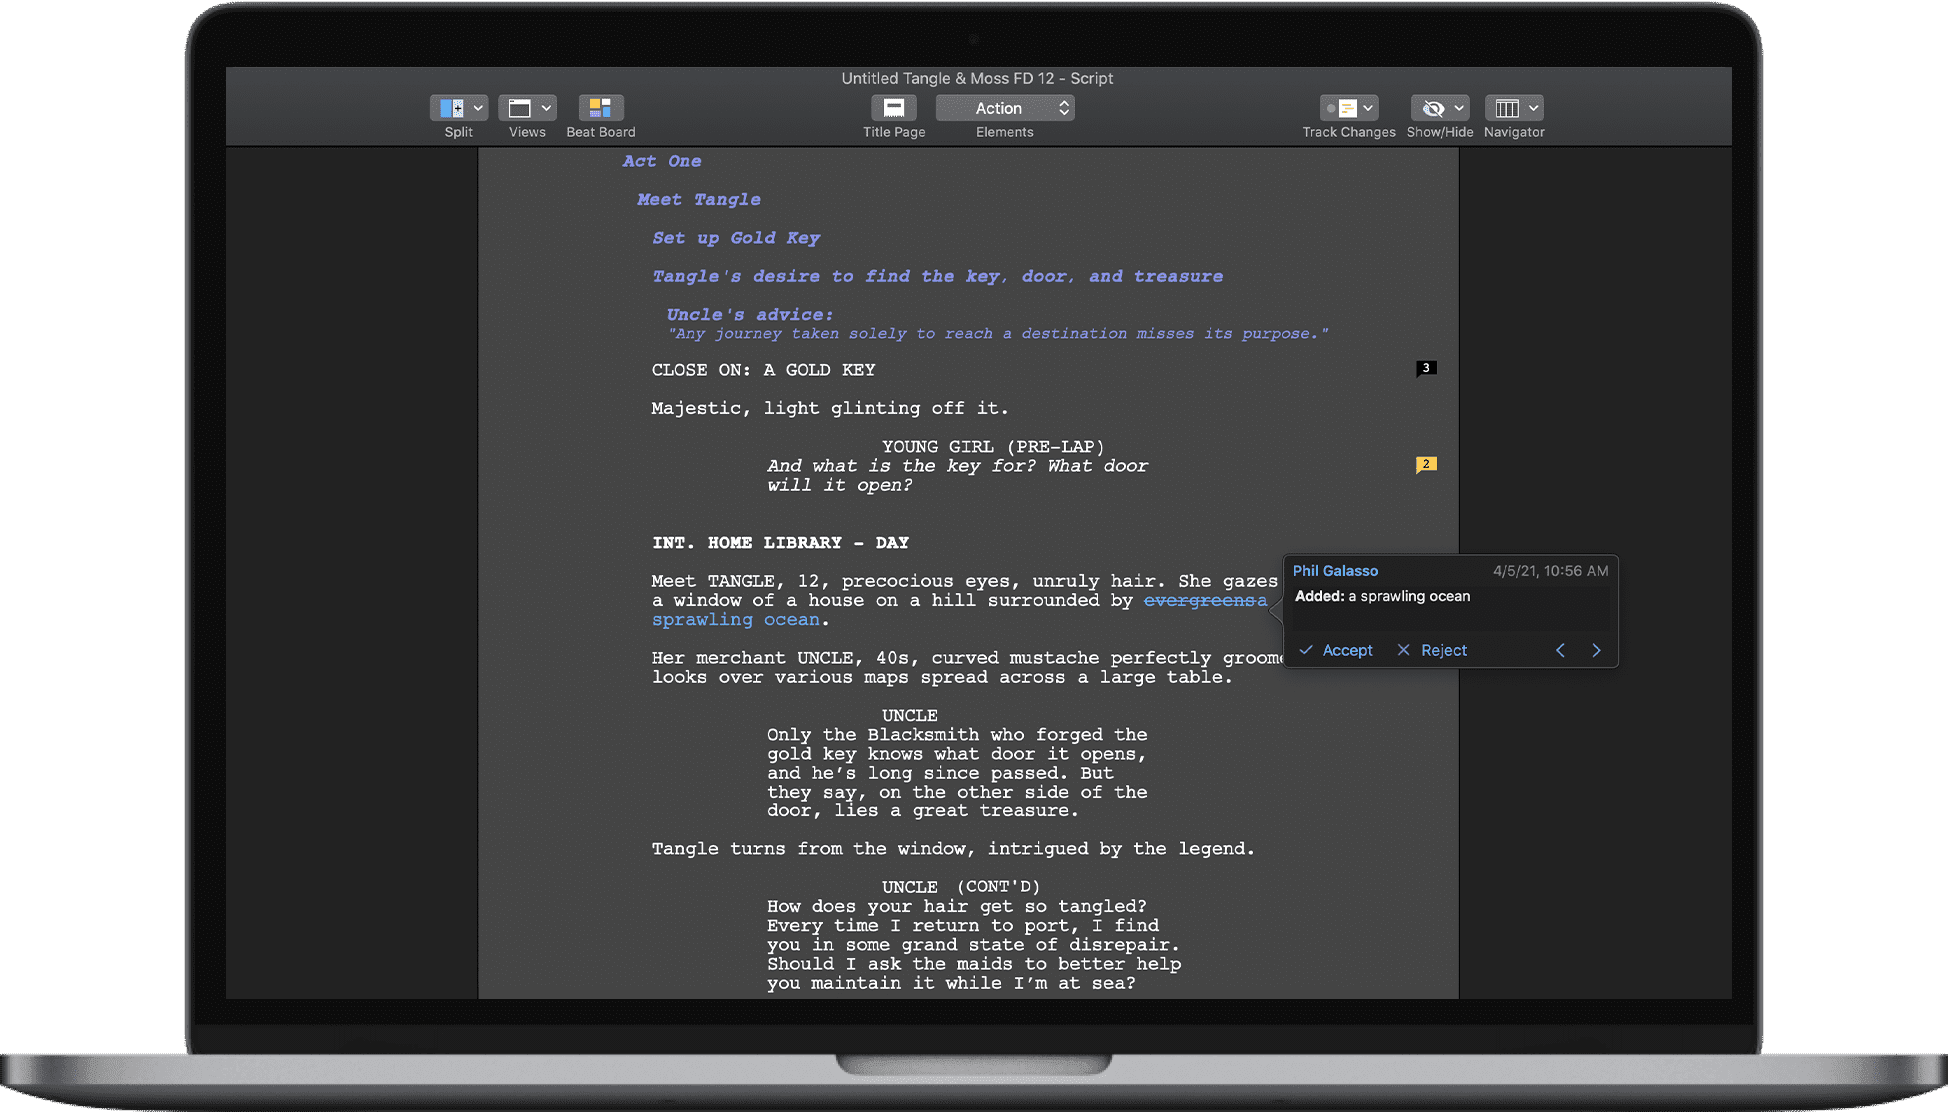Screen dimensions: 1948x1112
Task: Click the INT. HOME LIBRARY scene heading
Action: coord(780,543)
